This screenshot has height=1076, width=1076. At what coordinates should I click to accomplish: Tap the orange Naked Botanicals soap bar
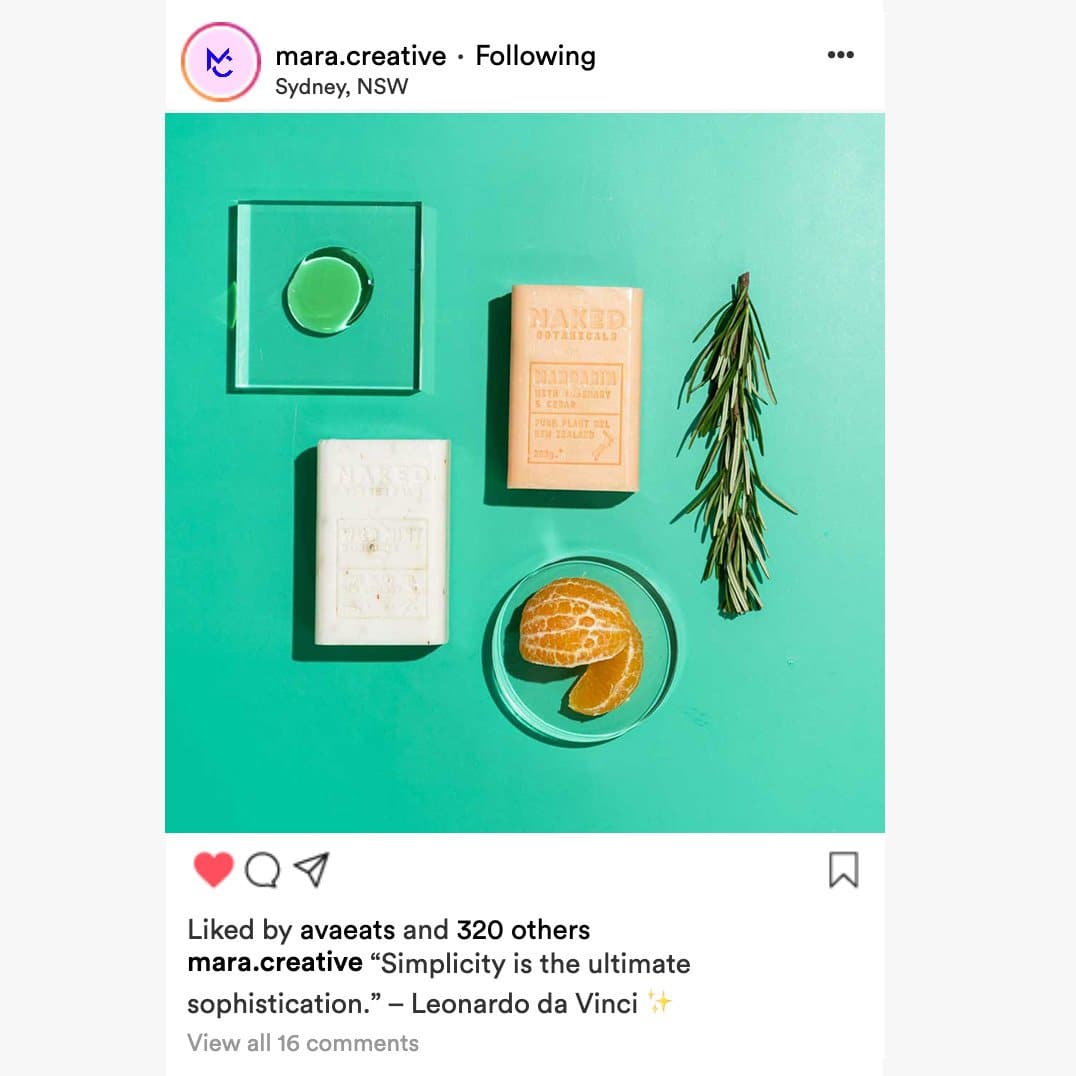point(574,388)
